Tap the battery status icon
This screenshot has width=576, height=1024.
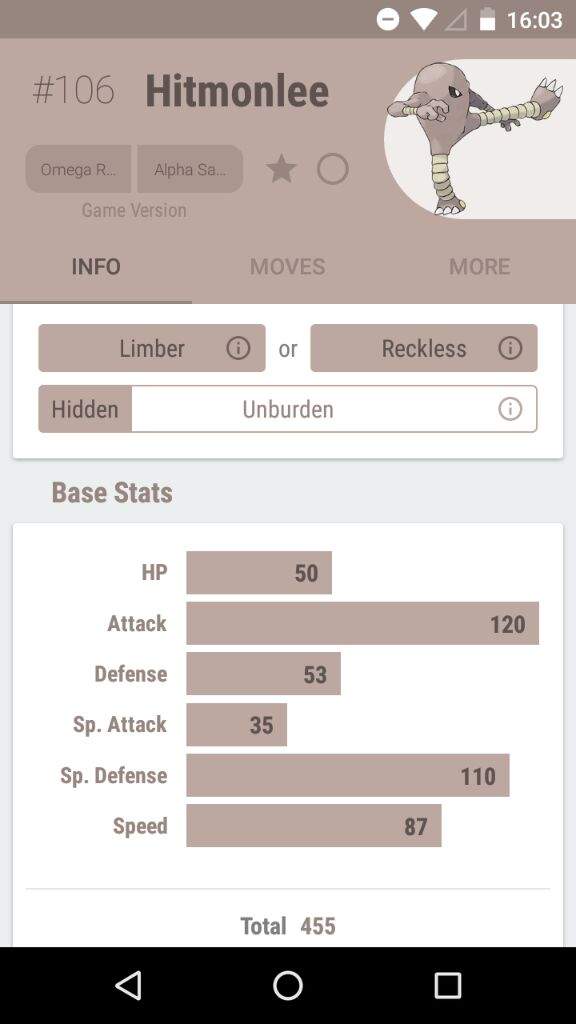point(487,20)
